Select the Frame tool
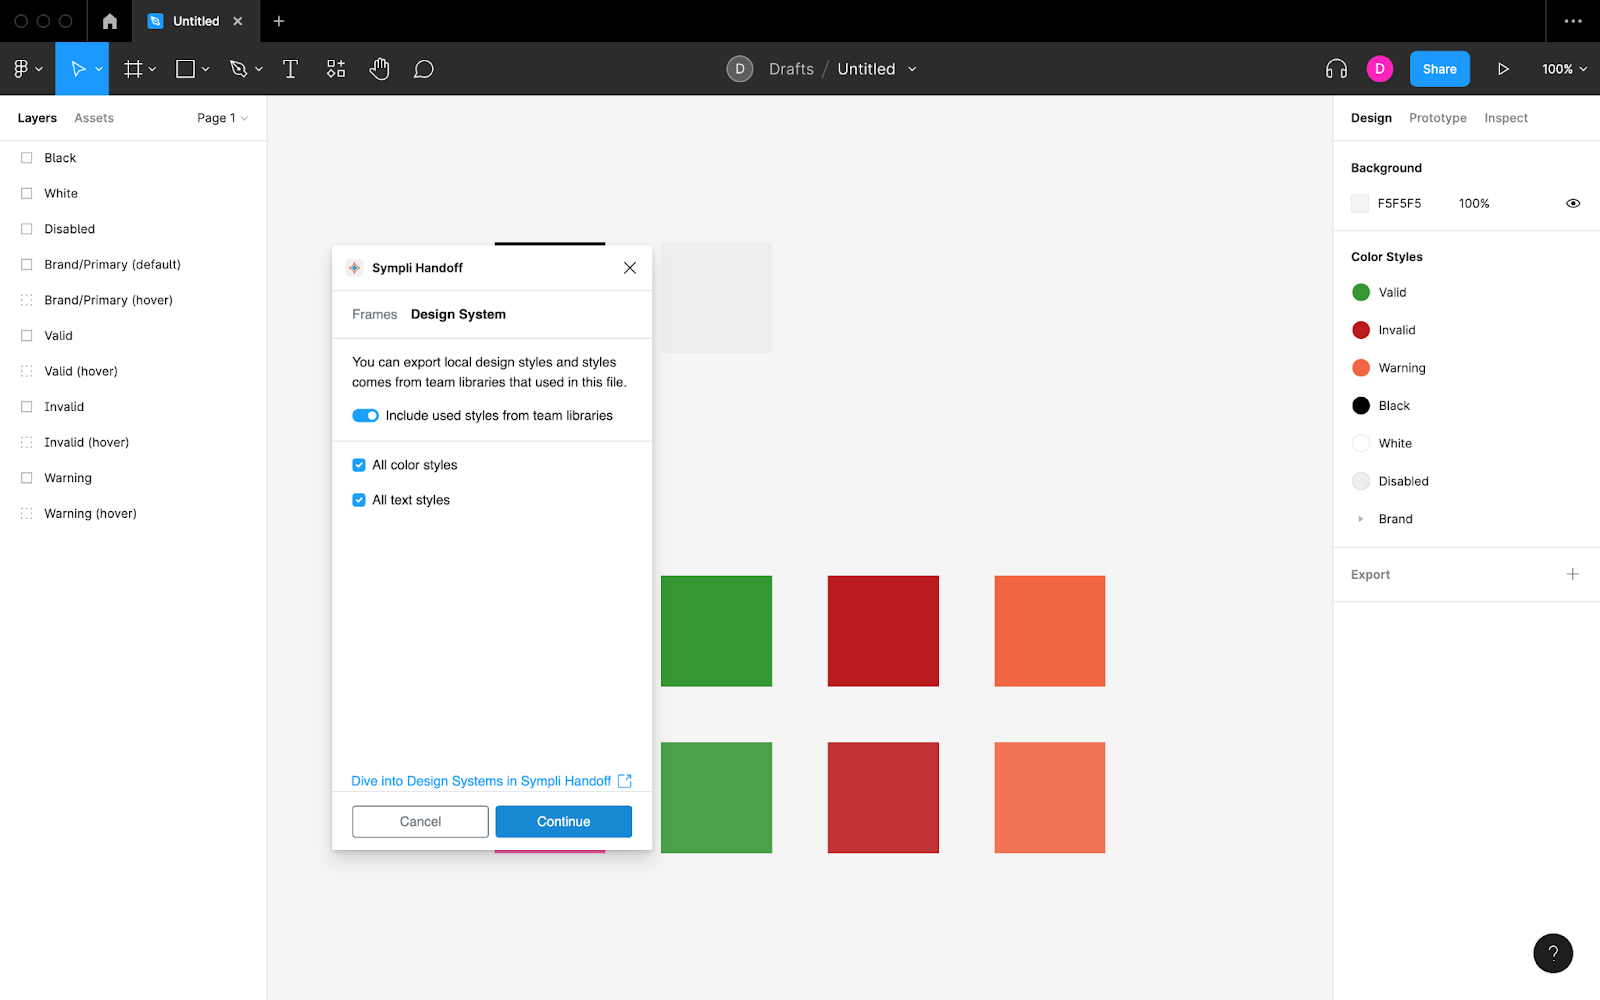 [x=133, y=69]
